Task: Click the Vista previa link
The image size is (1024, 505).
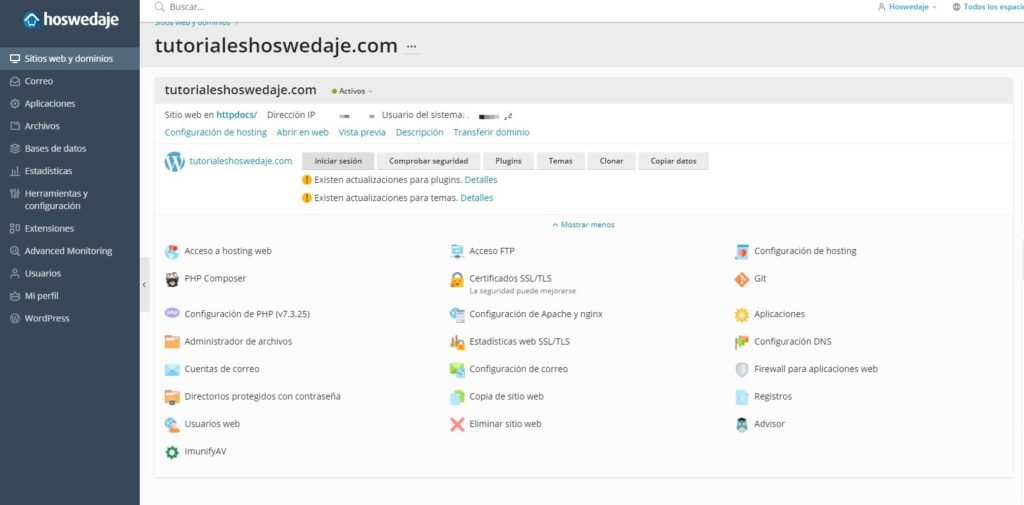Action: click(362, 133)
